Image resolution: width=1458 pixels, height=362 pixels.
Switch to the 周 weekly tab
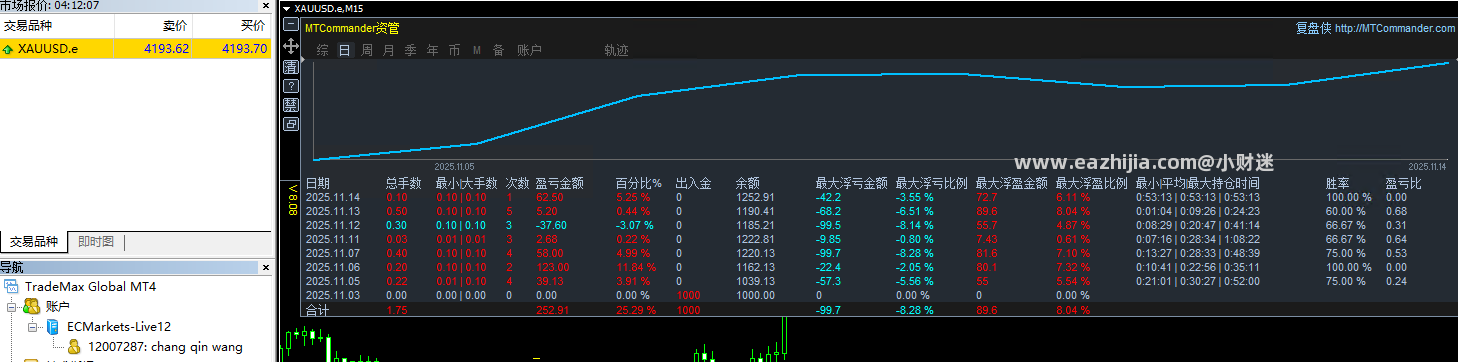tap(367, 50)
